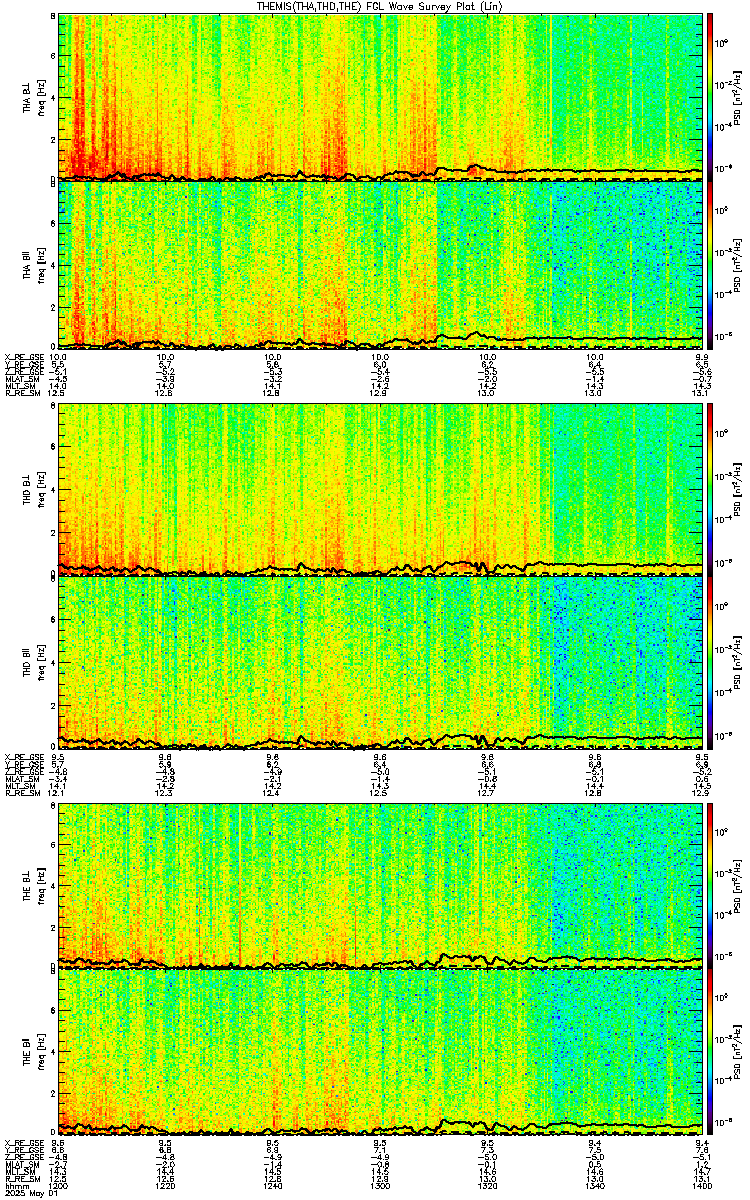
Task: Click the PSD unit label beside THD B-parallel
Action: [737, 662]
